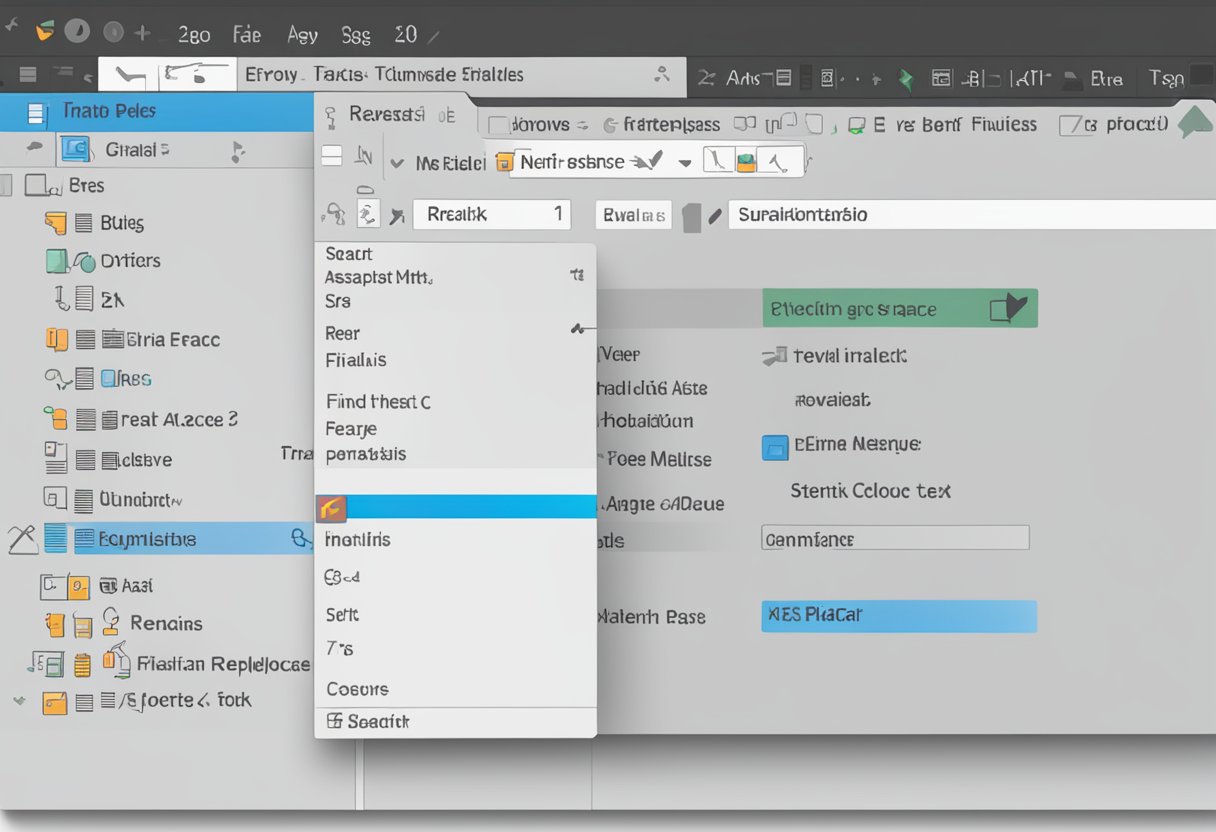The image size is (1216, 832).
Task: Select the orange Kotlin icon in the context menu
Action: (332, 508)
